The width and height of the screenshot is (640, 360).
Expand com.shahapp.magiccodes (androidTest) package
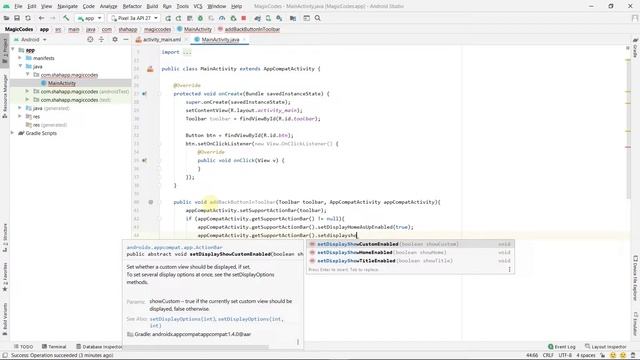point(27,91)
